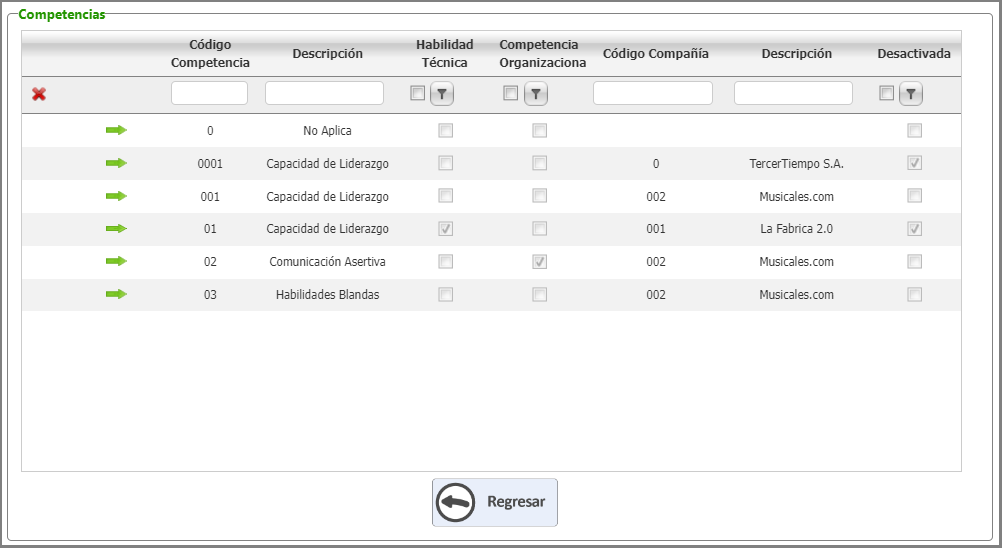Click Musicales.com in Comunicación Asertiva row
The height and width of the screenshot is (548, 1002).
pyautogui.click(x=796, y=261)
